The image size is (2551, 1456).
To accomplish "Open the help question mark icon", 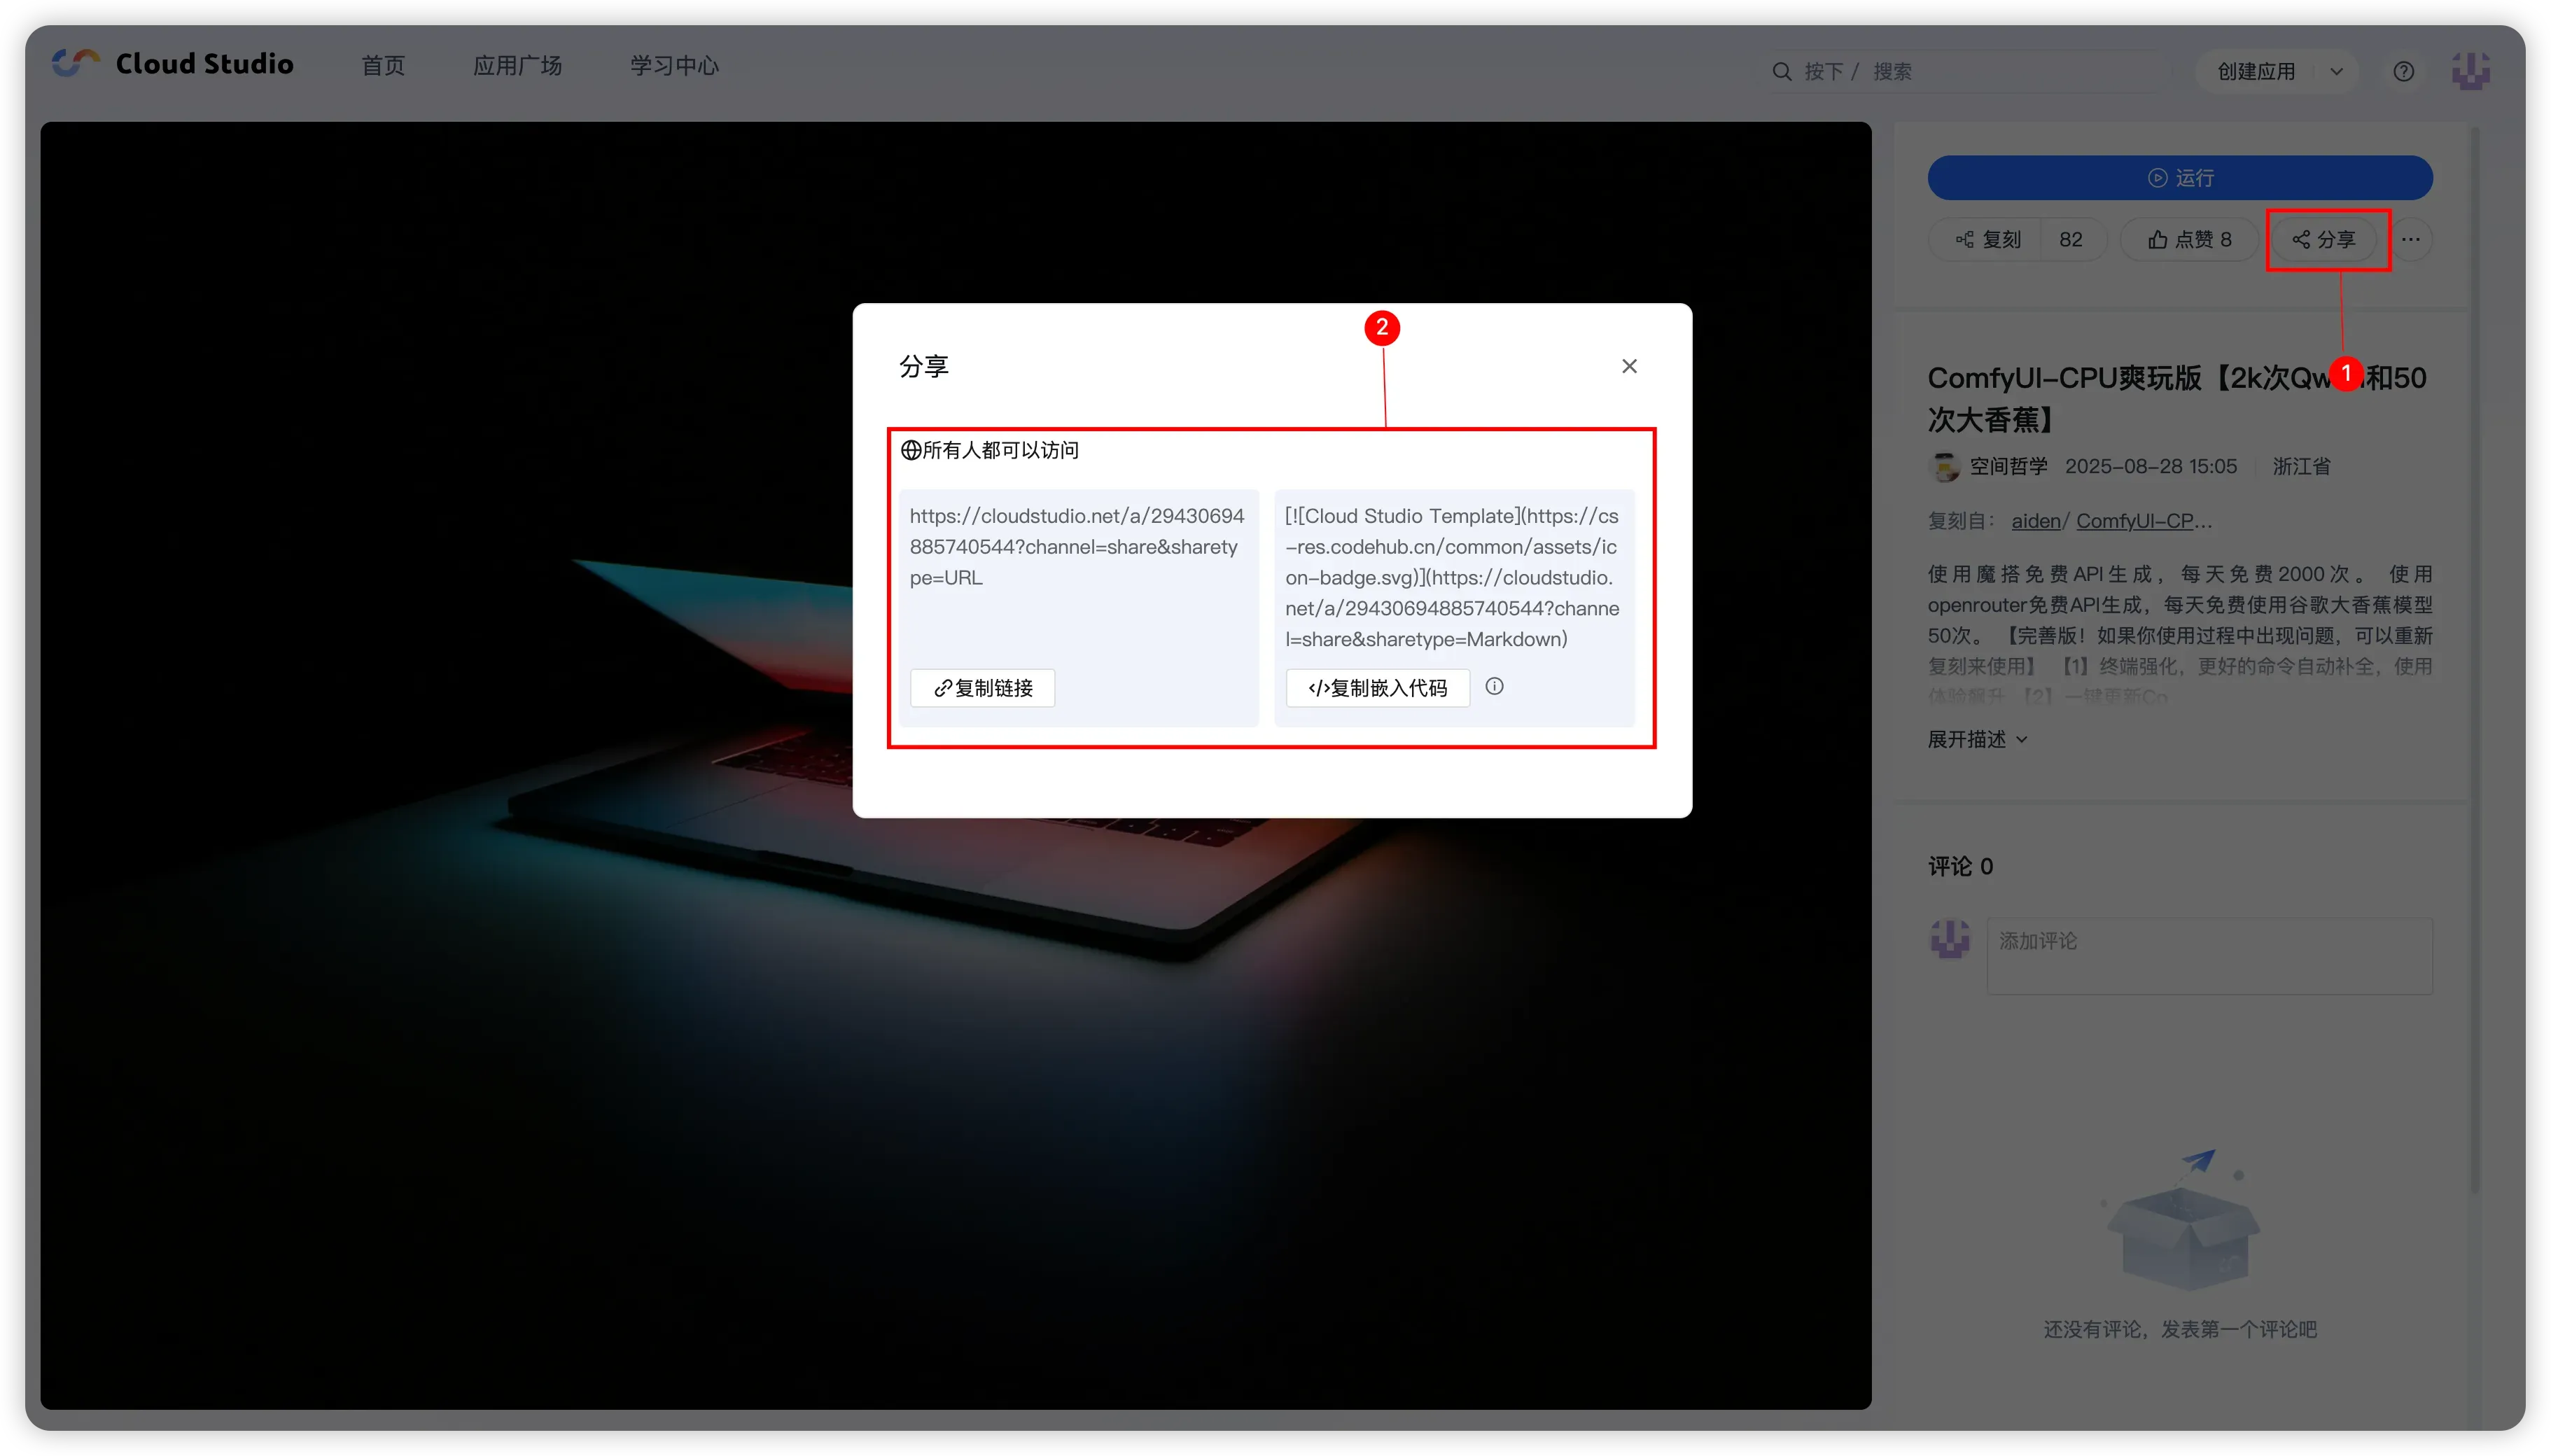I will coord(2403,71).
